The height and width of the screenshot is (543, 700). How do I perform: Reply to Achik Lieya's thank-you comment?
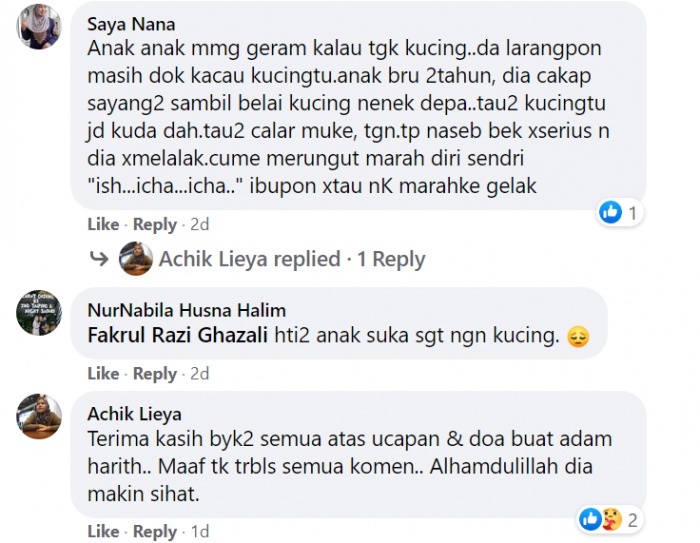coord(155,531)
